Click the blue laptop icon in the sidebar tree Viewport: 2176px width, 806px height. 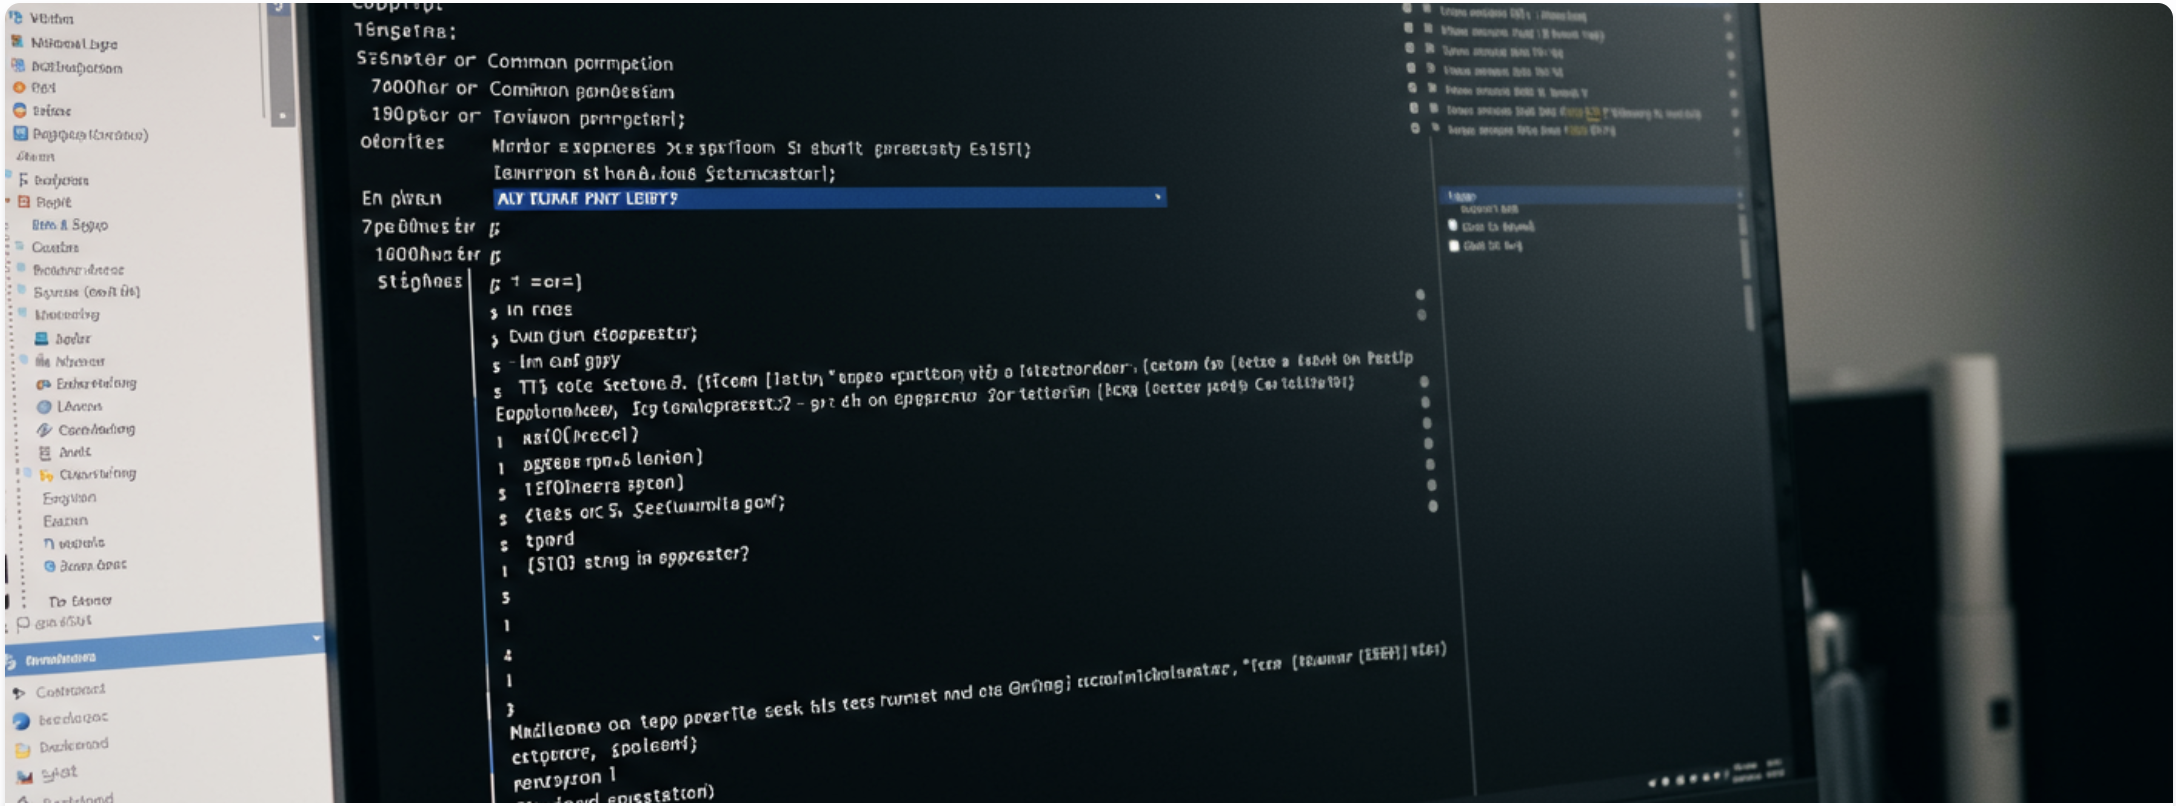(x=41, y=339)
